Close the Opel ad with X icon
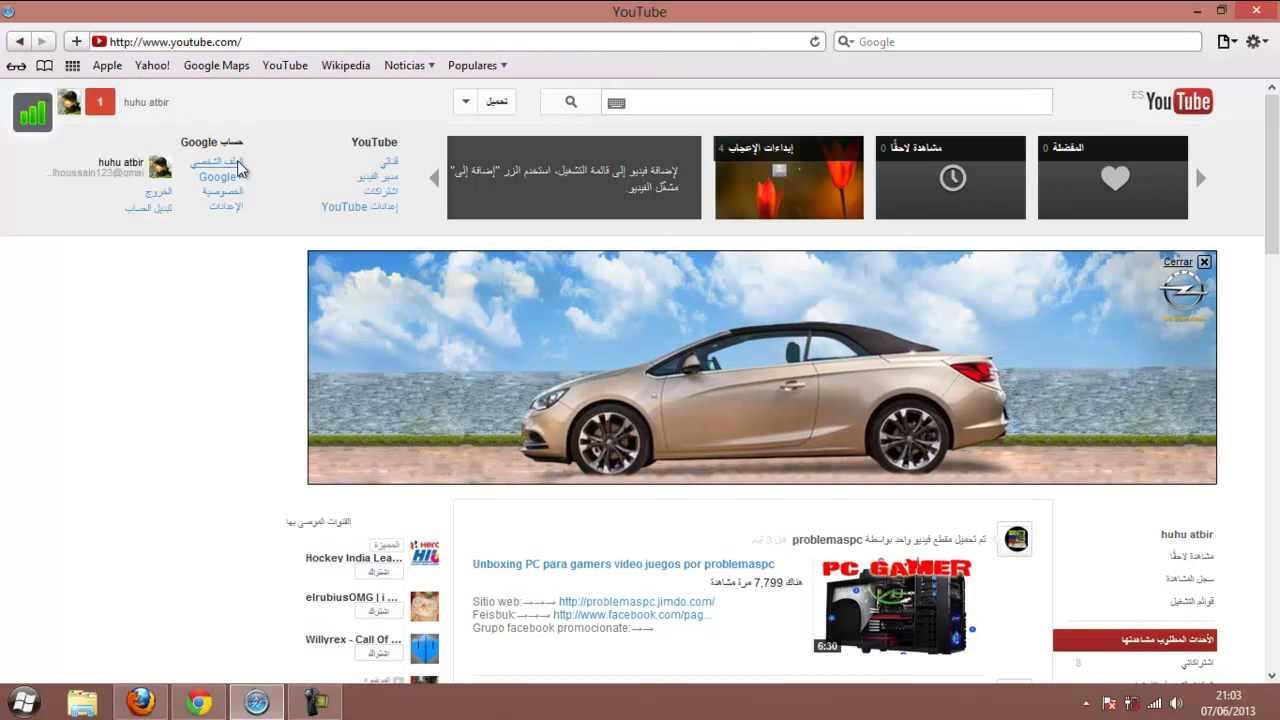Image resolution: width=1280 pixels, height=720 pixels. (x=1204, y=262)
